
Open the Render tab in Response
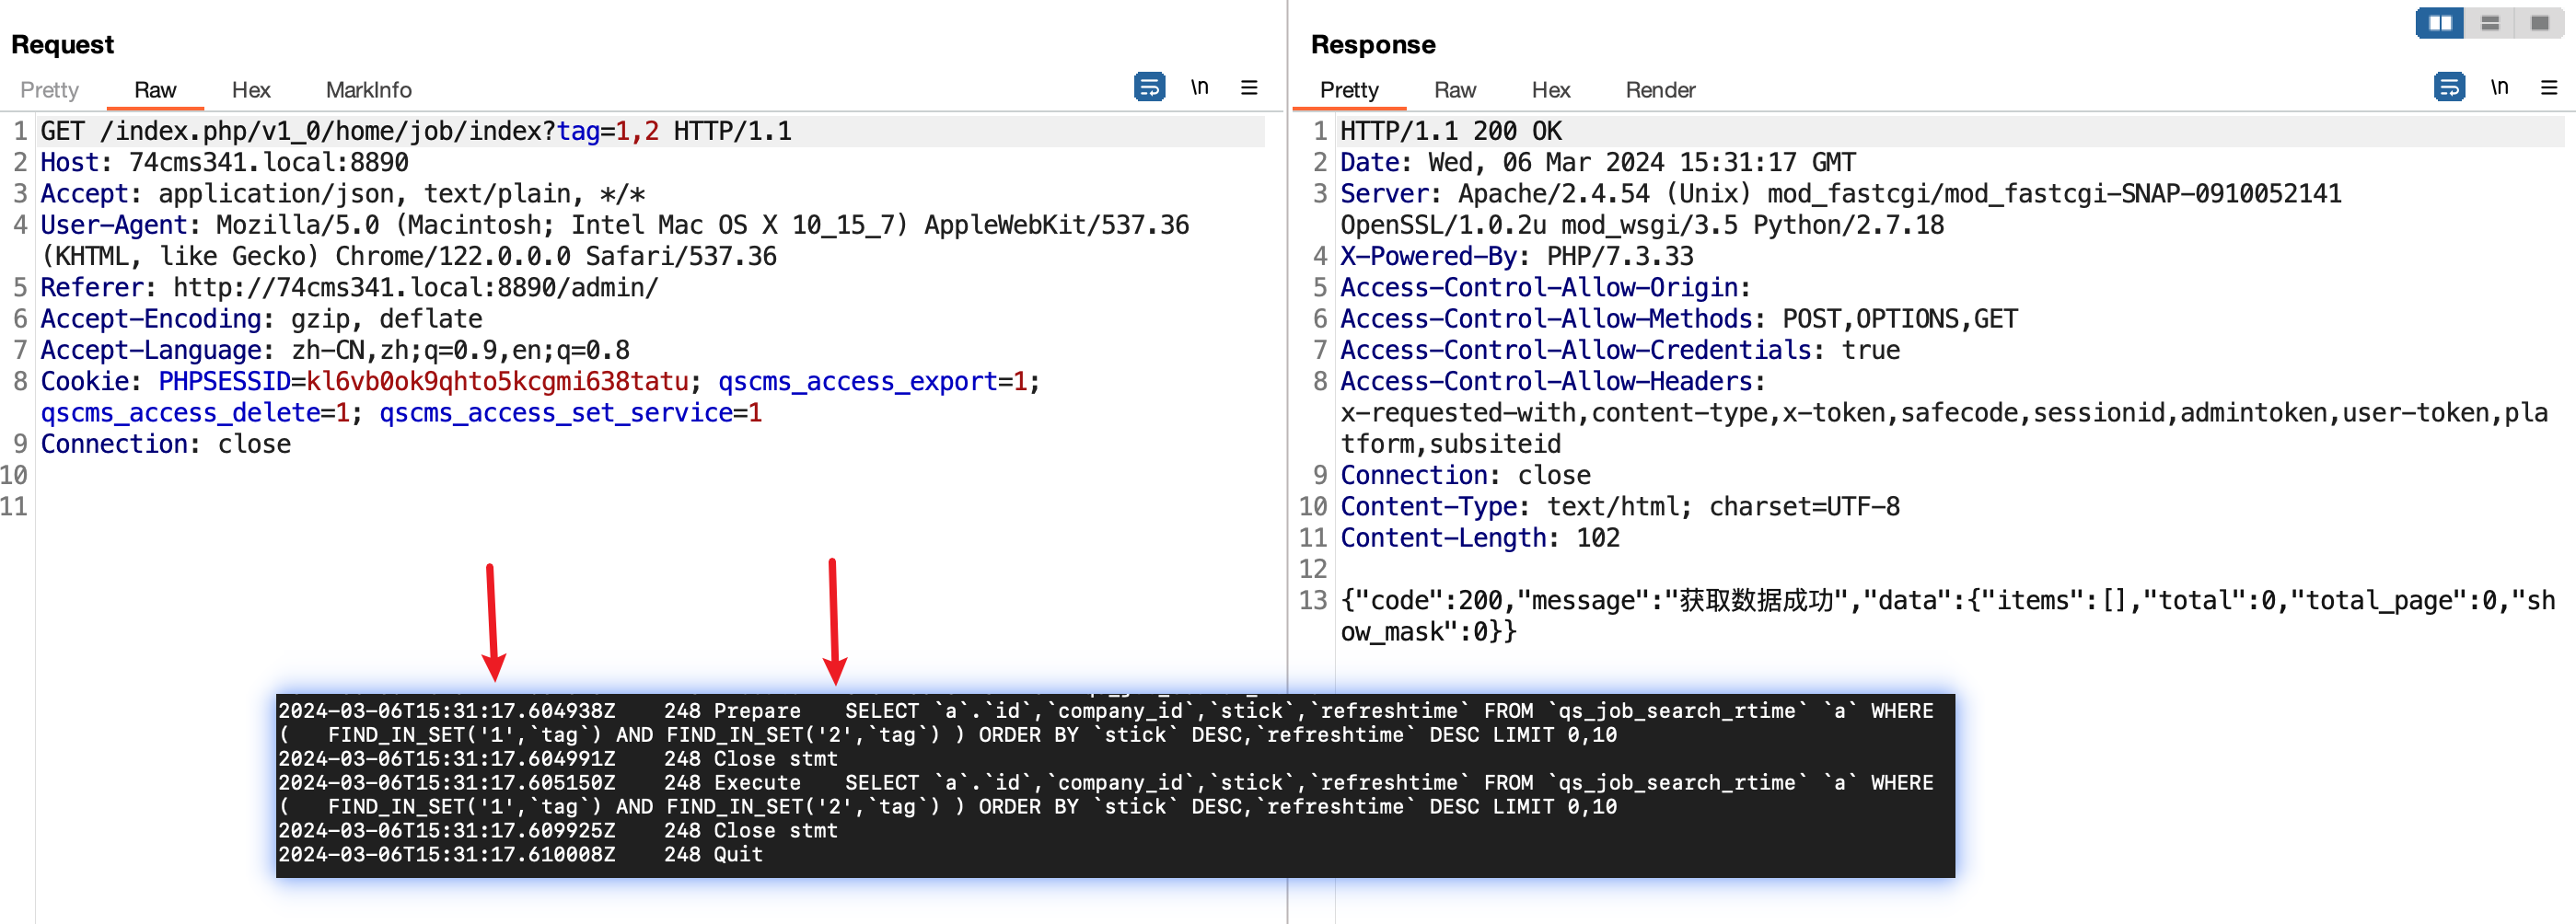click(1659, 90)
